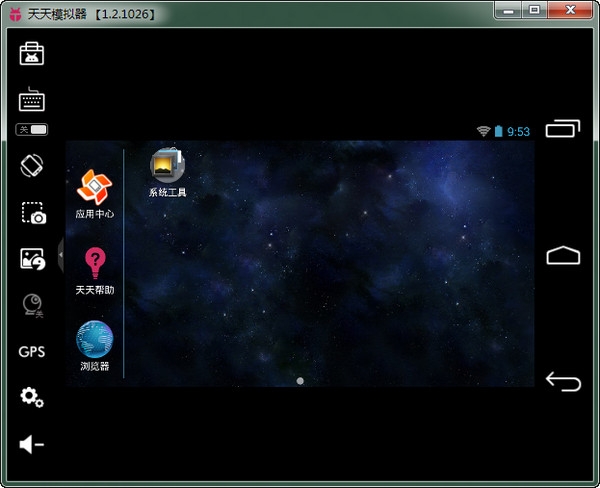Click the keyboard icon in the sidebar
Image resolution: width=600 pixels, height=488 pixels.
coord(32,99)
